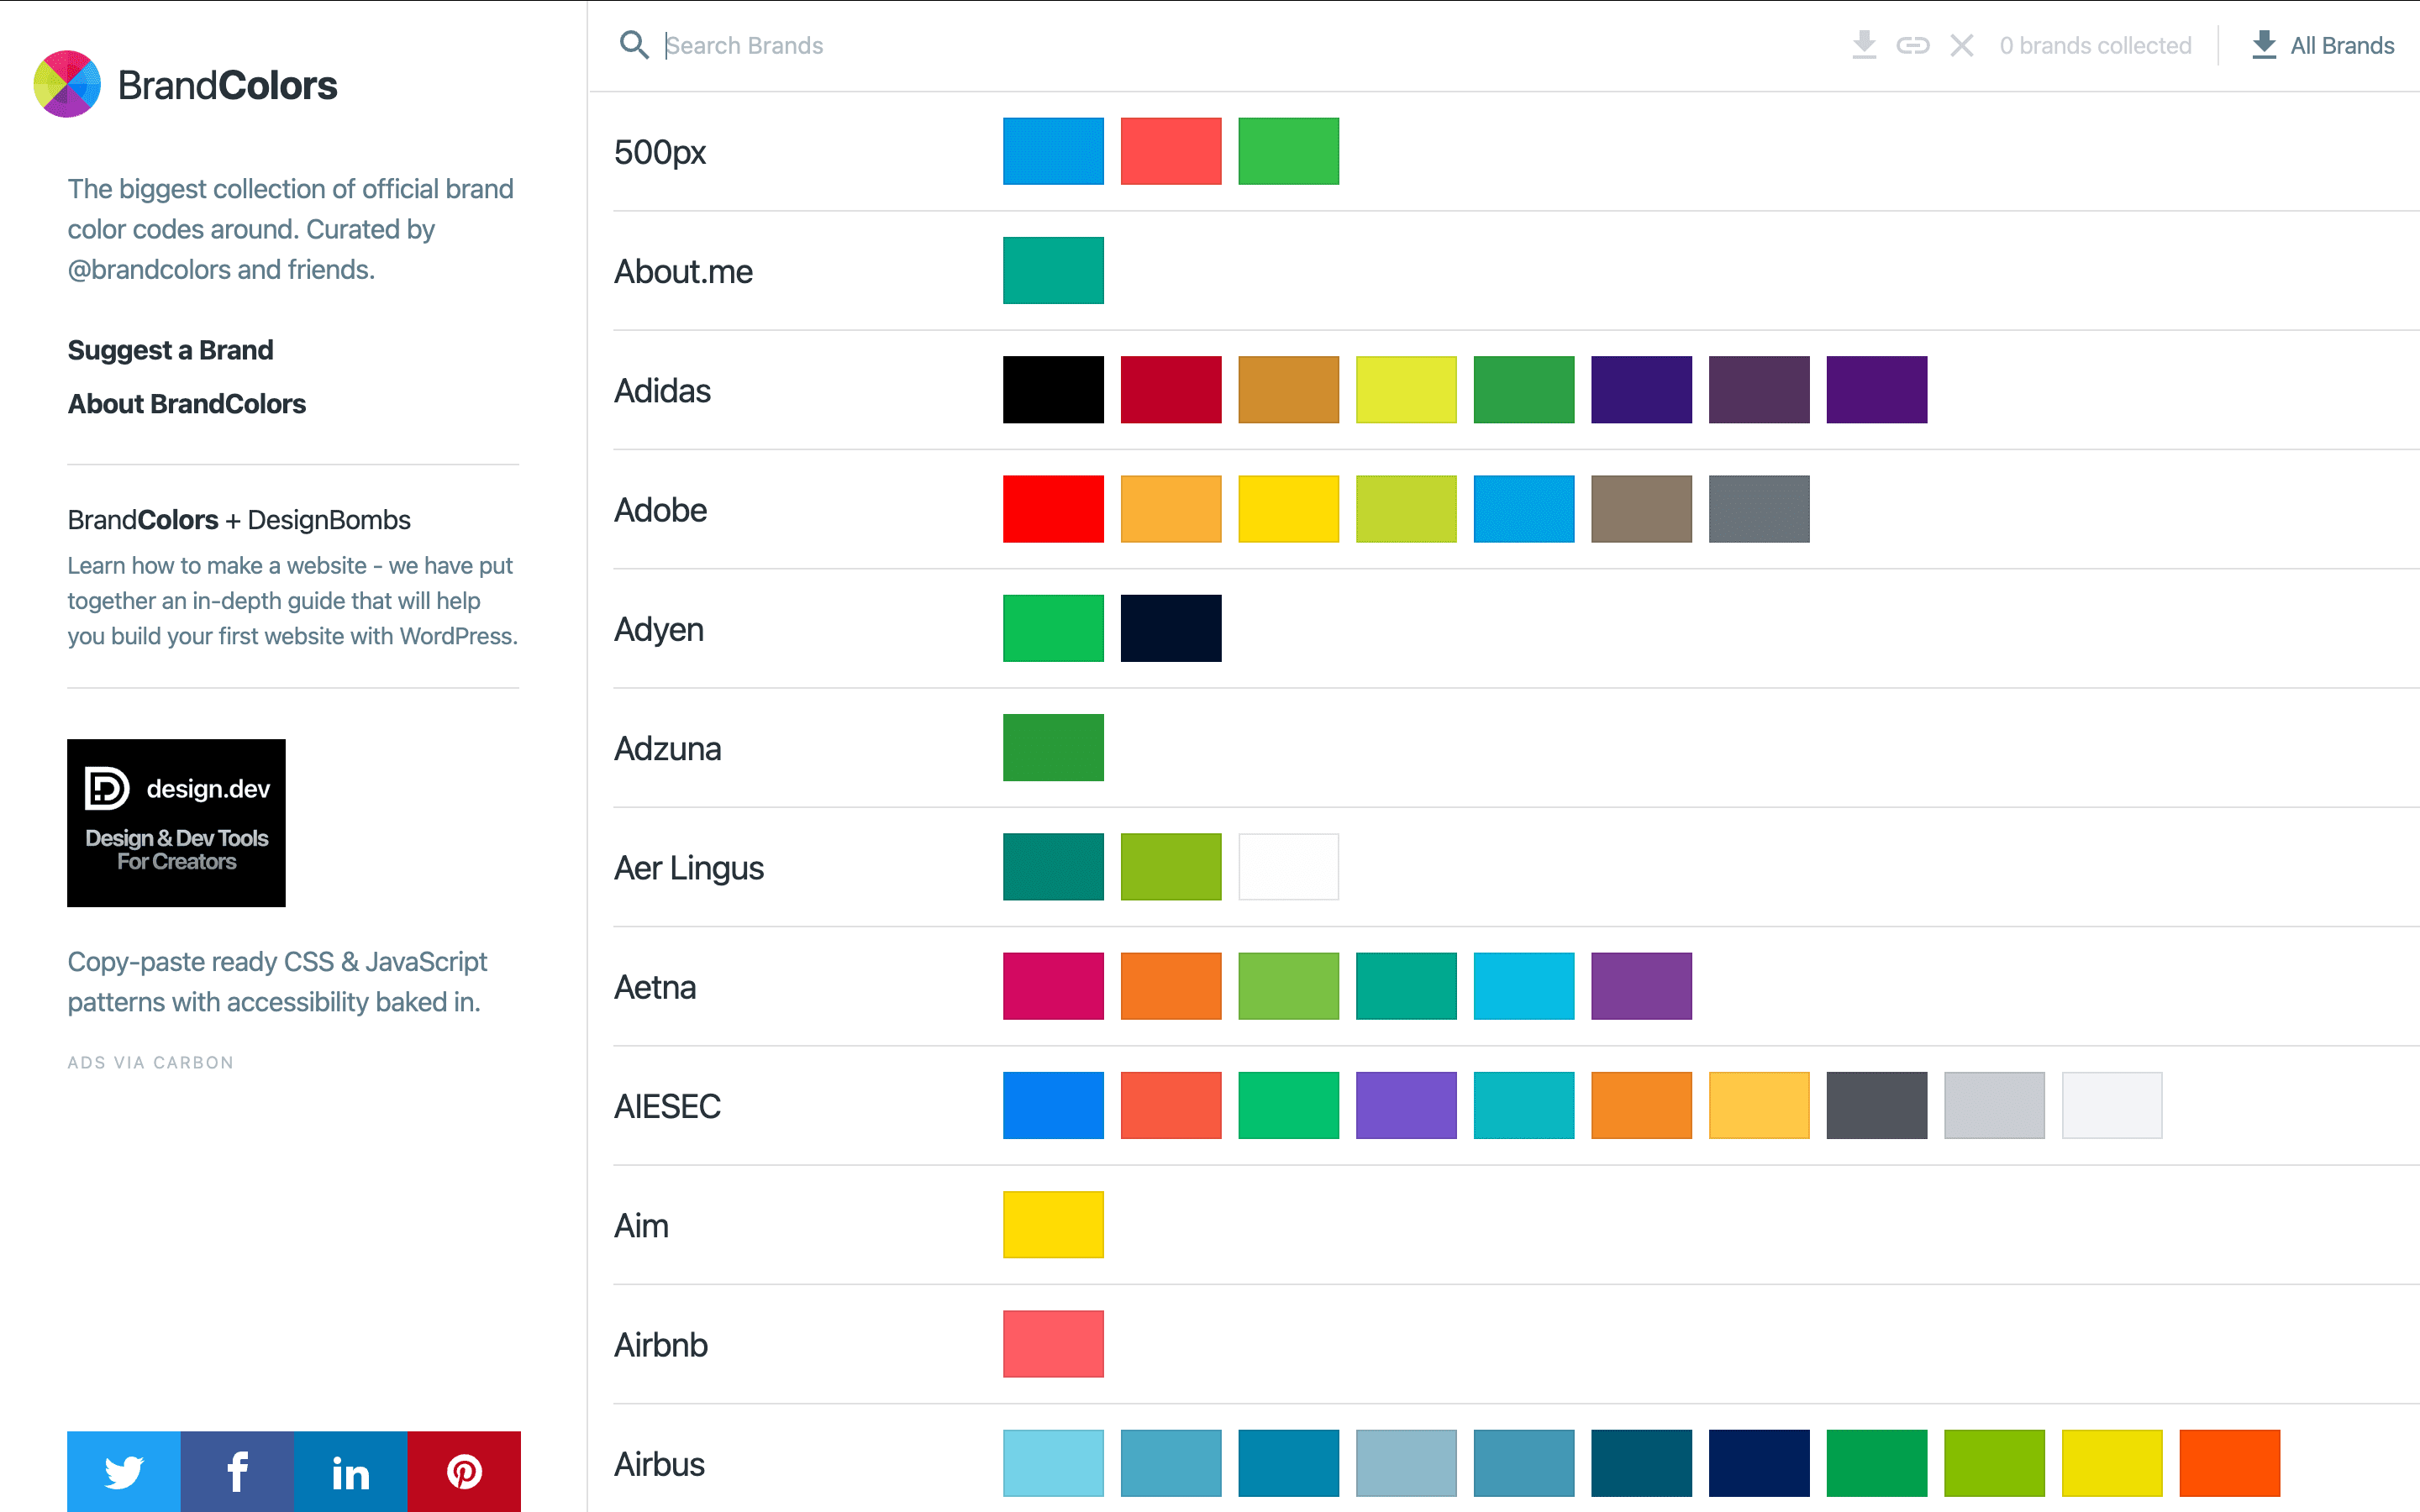Copy the blue AIESEC swatch
The image size is (2420, 1512).
click(x=1053, y=1105)
